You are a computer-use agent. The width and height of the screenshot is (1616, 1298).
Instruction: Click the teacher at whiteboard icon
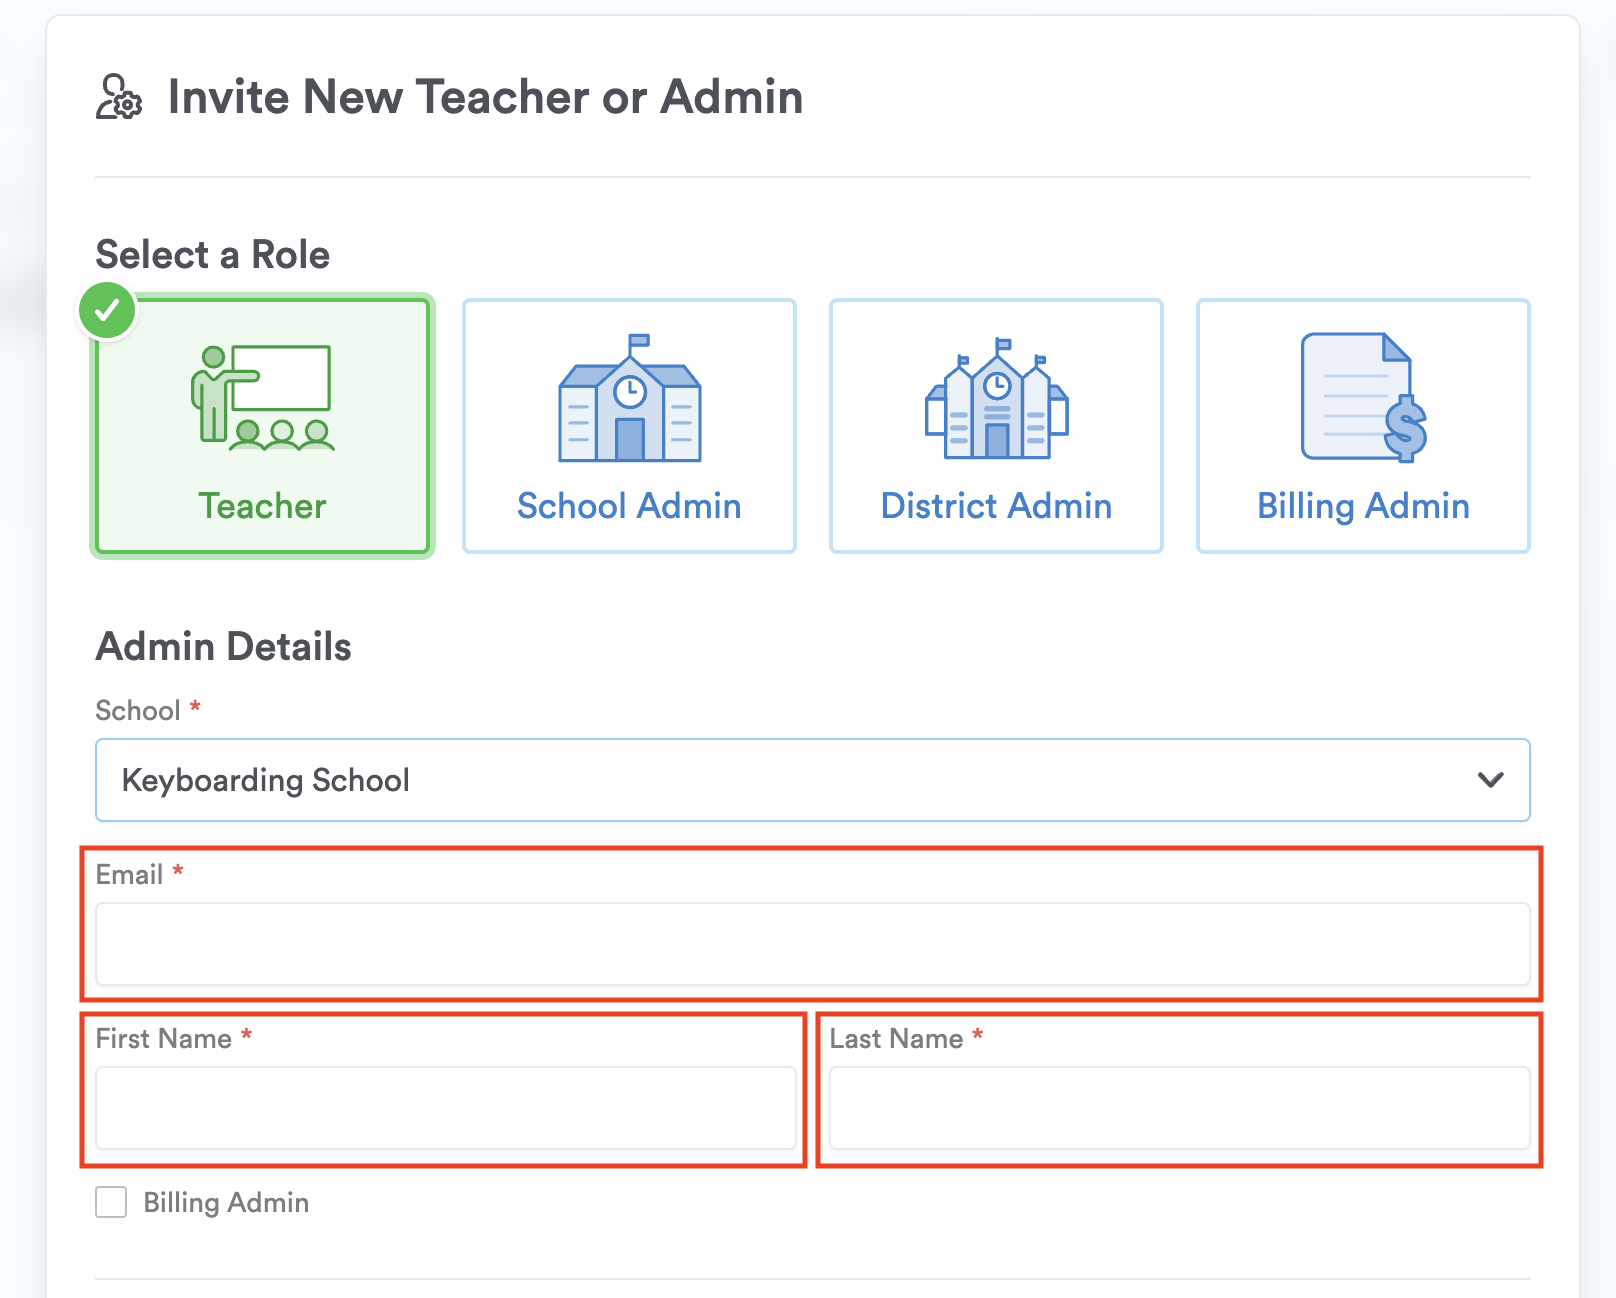[262, 398]
